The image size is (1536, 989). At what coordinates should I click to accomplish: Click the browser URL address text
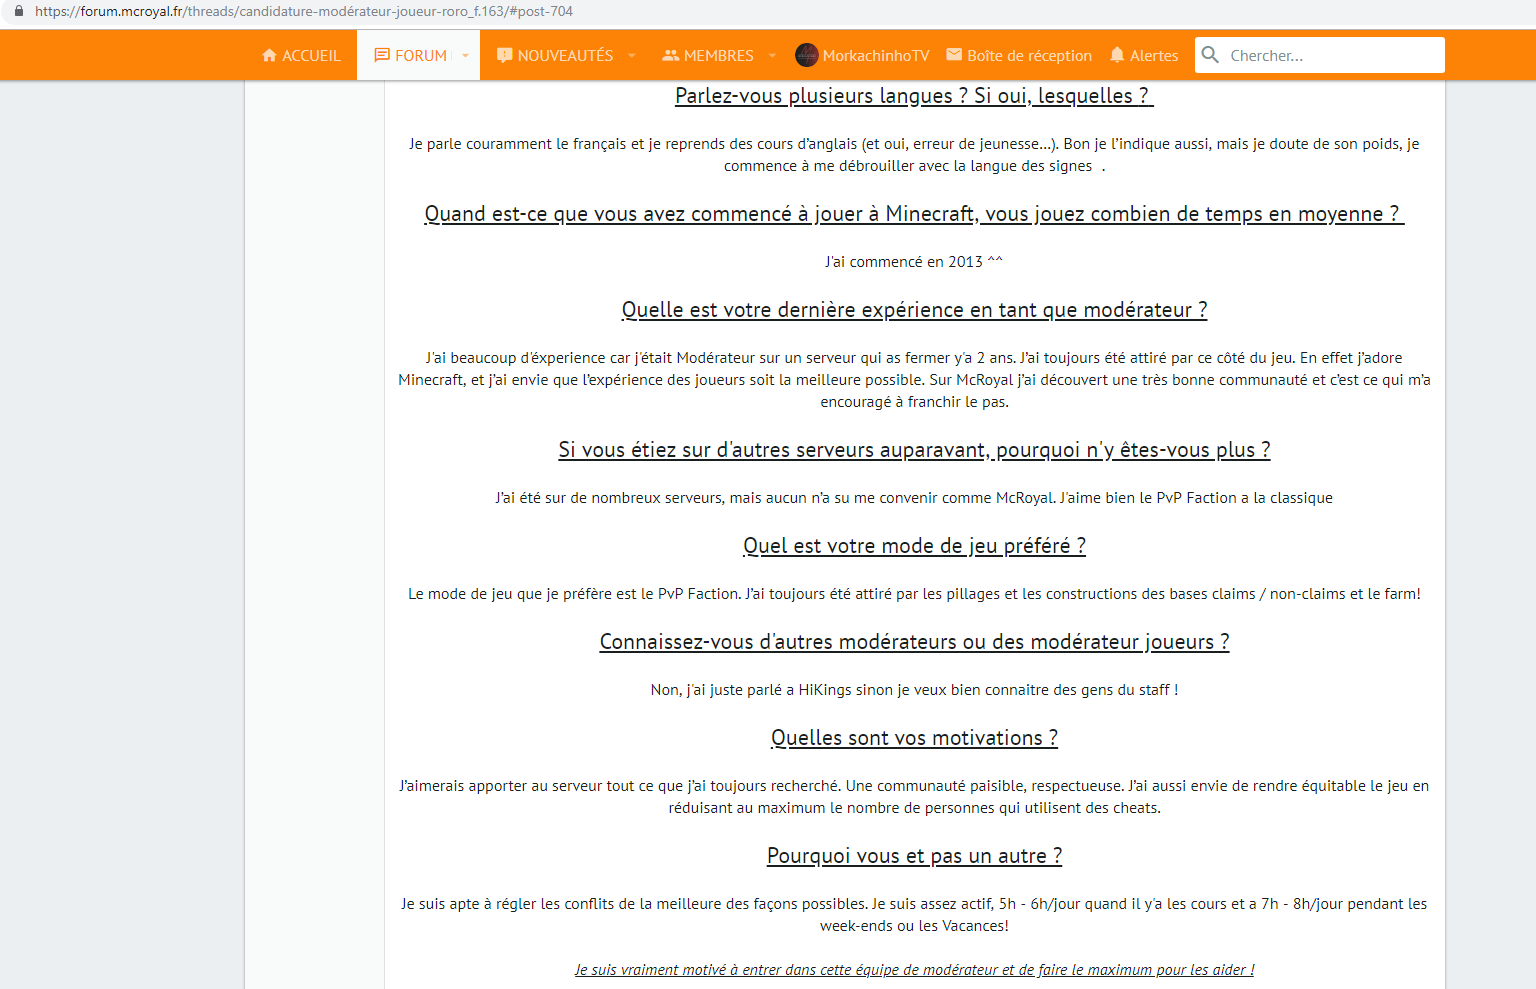click(x=304, y=11)
